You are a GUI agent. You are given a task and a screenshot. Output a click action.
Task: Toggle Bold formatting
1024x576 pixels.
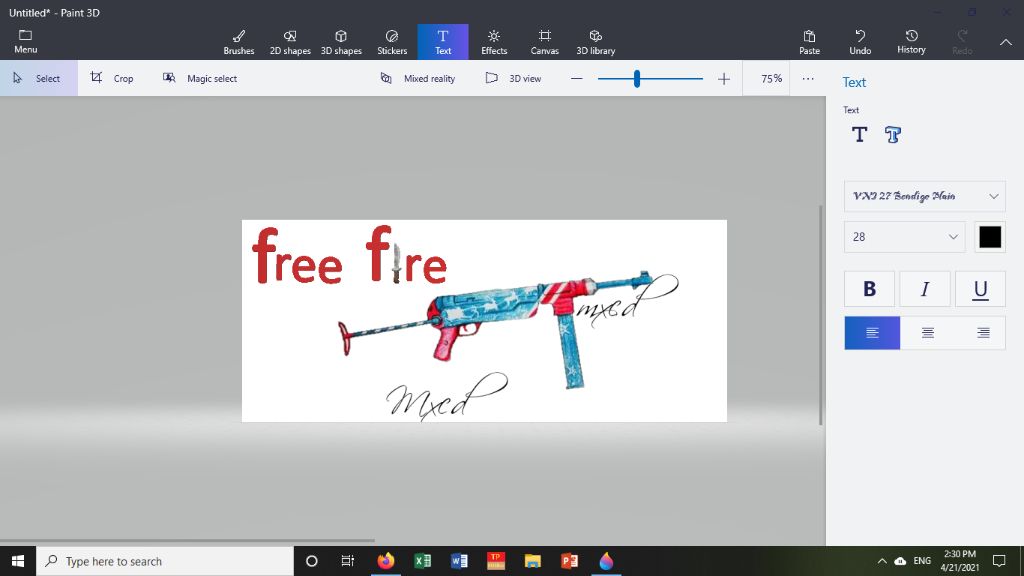click(x=869, y=289)
